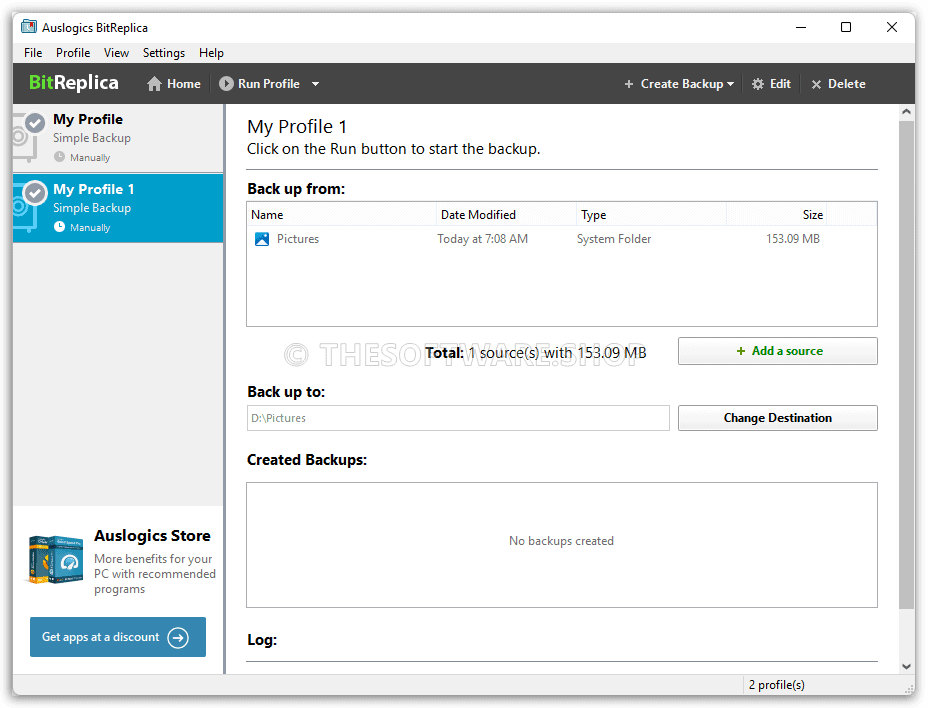Click the BitReplica app icon in title bar
Viewport: 928px width, 708px height.
coord(28,27)
